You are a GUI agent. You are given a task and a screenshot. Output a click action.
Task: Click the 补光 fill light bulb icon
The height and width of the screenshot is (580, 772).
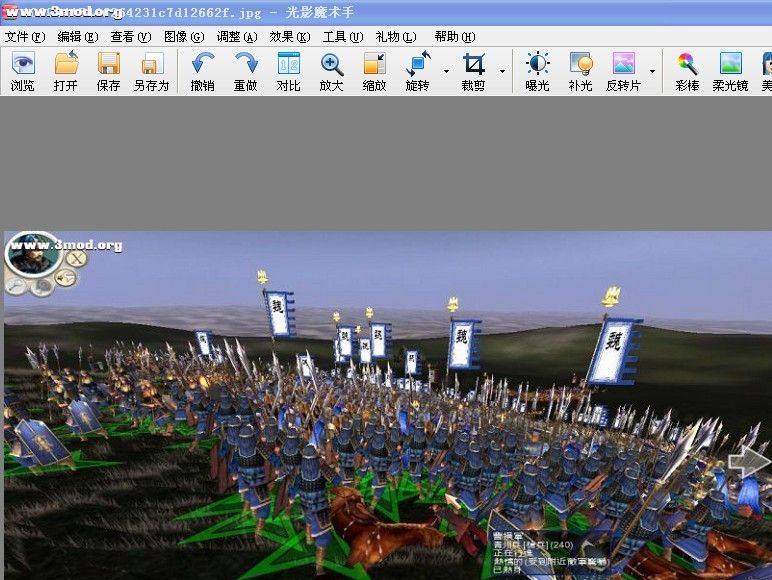580,71
